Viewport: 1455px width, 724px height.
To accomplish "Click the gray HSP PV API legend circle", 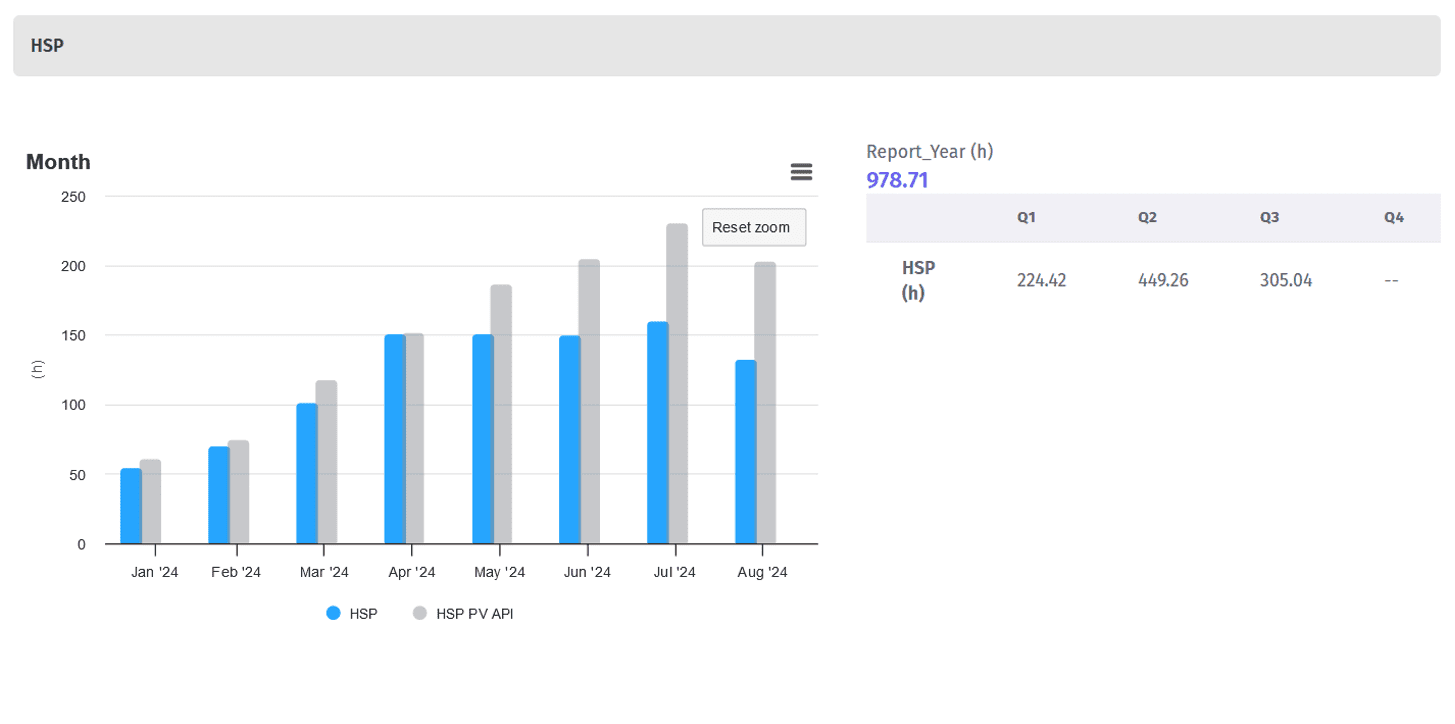I will tap(420, 614).
